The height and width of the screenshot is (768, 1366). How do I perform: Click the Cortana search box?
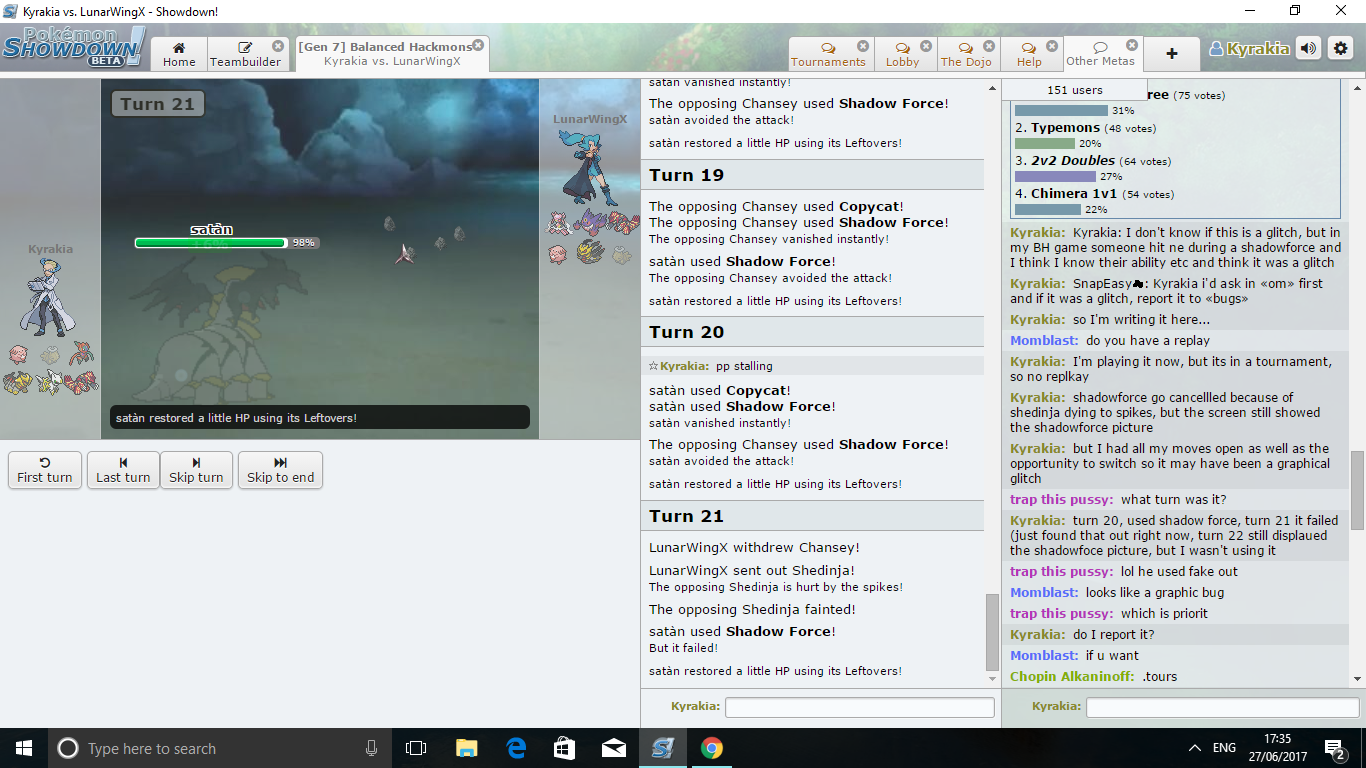click(x=220, y=748)
